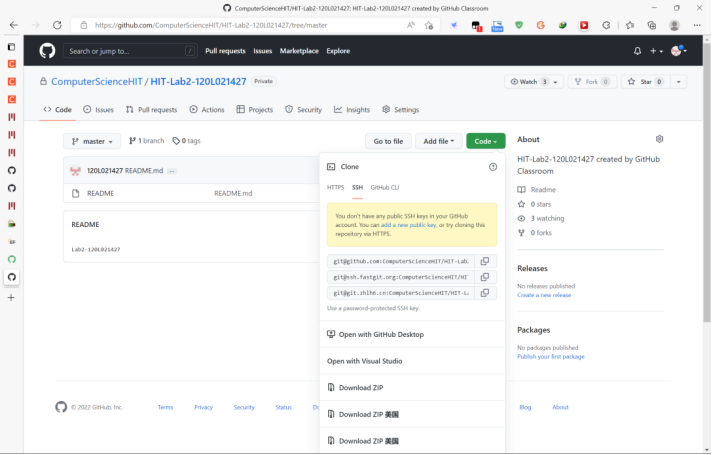Viewport: 712px width, 455px height.
Task: Open the Add file dropdown
Action: [x=439, y=141]
